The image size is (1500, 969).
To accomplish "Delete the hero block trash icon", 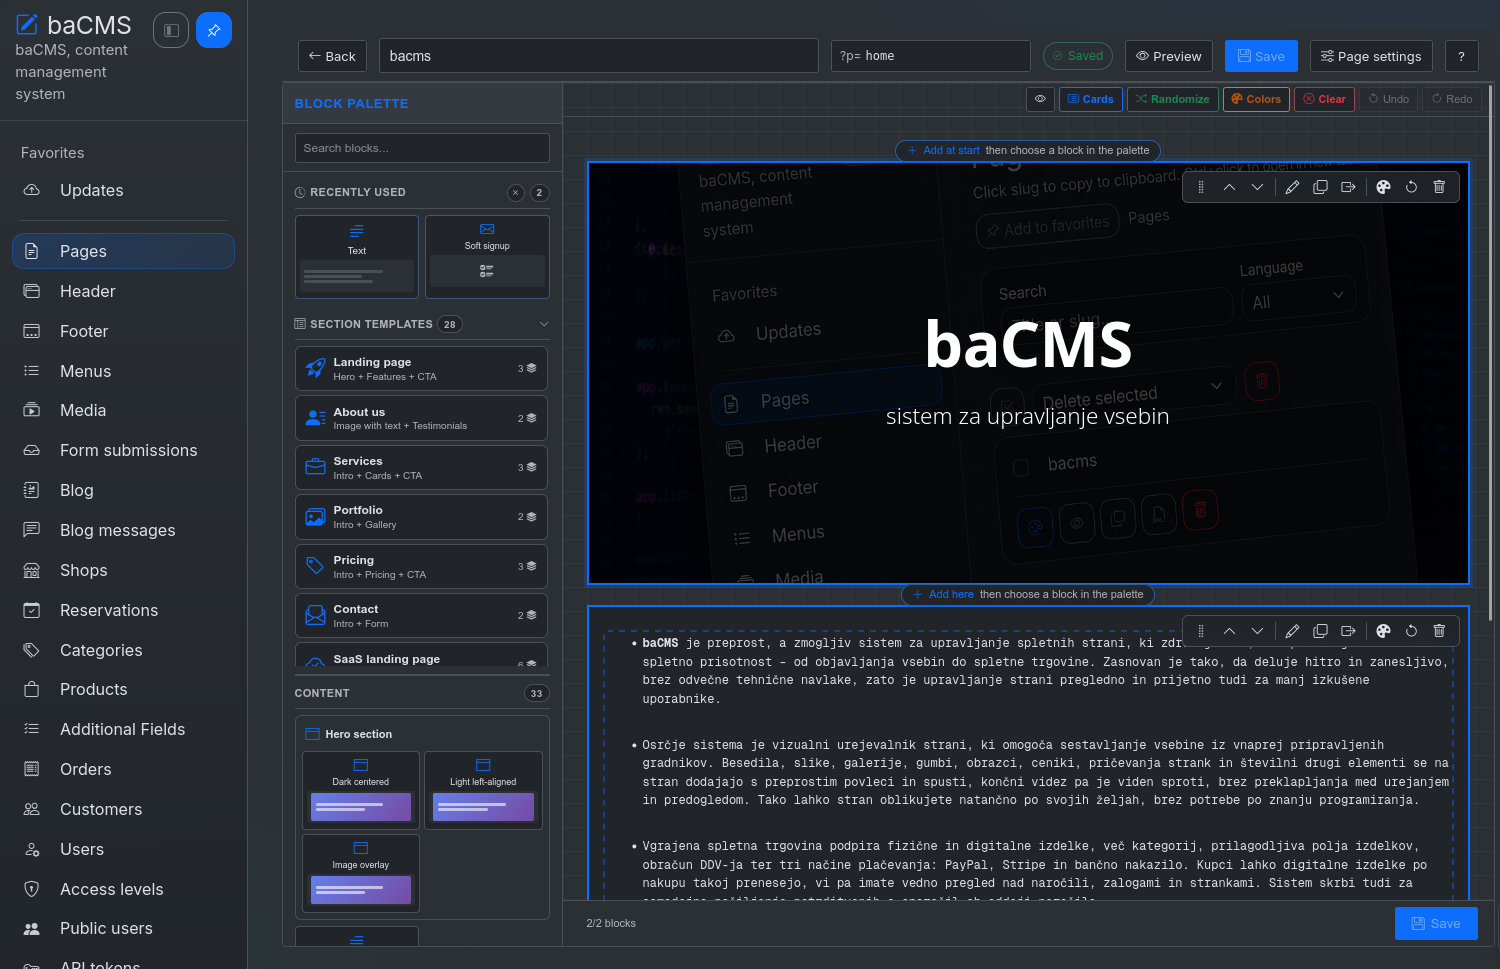I will (x=1439, y=187).
